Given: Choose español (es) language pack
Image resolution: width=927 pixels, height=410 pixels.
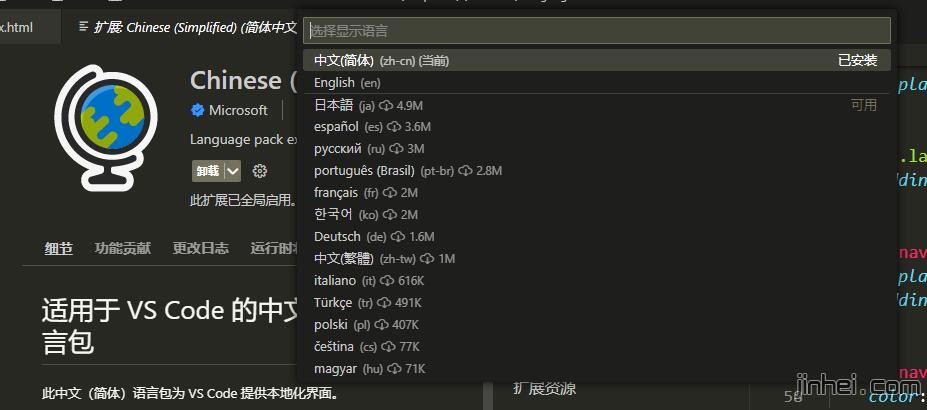Looking at the screenshot, I should [597, 127].
